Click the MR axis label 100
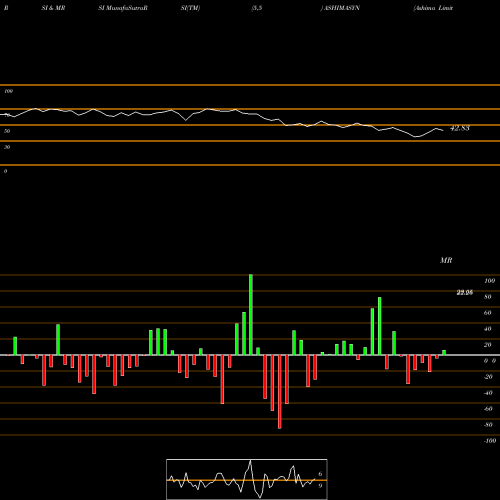Image resolution: width=500 pixels, height=500 pixels. coord(489,281)
